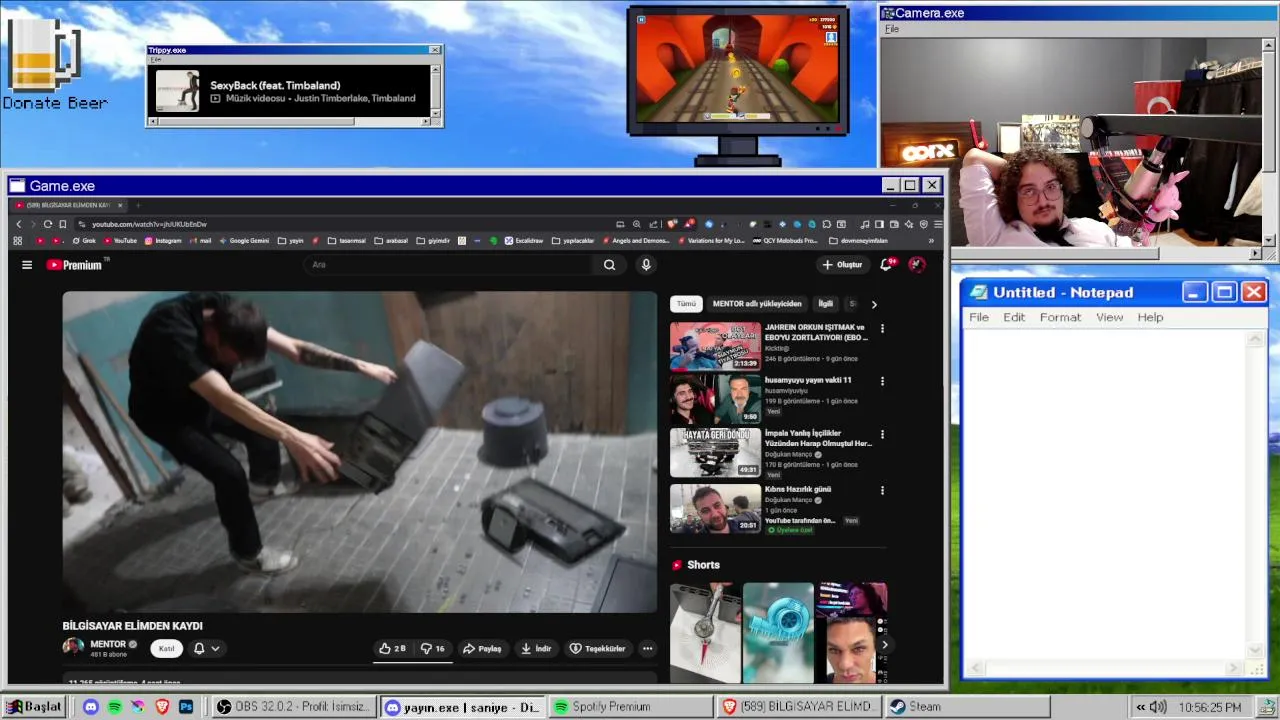This screenshot has width=1280, height=720.
Task: Select the İlgili filter chip
Action: (825, 304)
